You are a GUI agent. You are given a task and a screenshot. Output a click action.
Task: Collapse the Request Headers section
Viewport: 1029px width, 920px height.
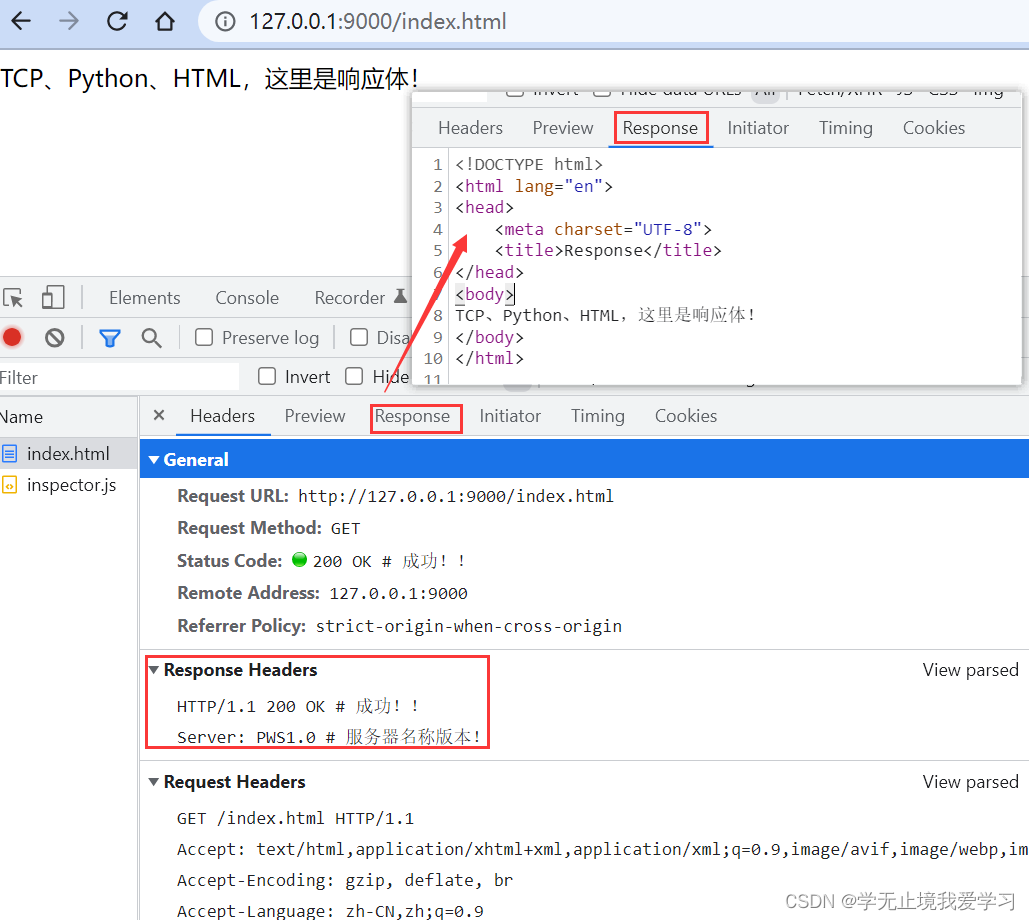pyautogui.click(x=156, y=782)
